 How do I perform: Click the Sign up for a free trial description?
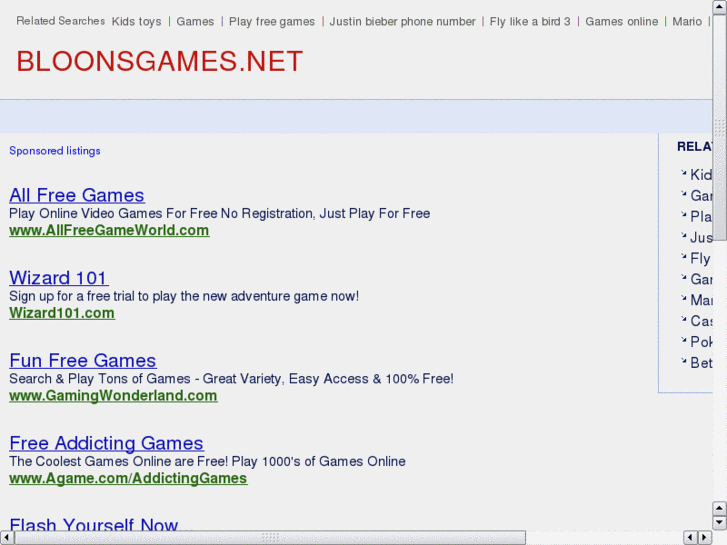184,296
